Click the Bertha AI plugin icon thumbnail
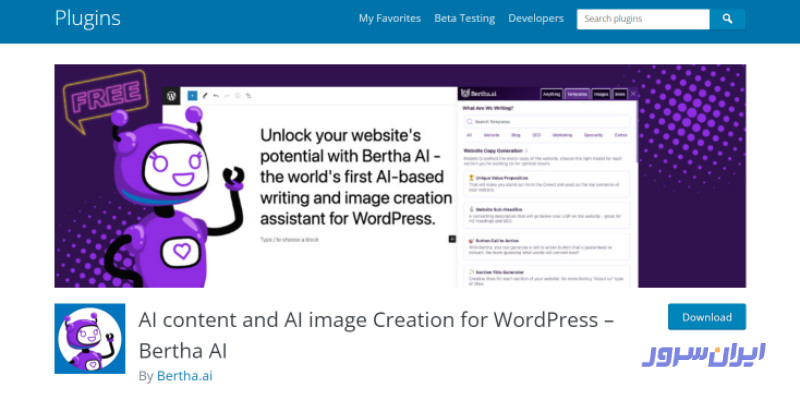The image size is (800, 400). pyautogui.click(x=90, y=339)
